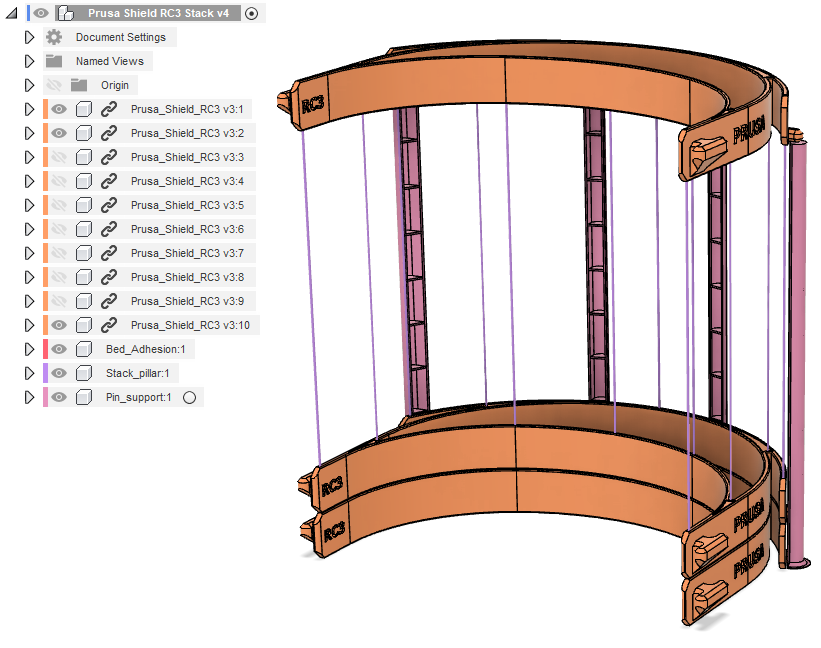
Task: Show the hidden Origin folder
Action: pyautogui.click(x=54, y=85)
